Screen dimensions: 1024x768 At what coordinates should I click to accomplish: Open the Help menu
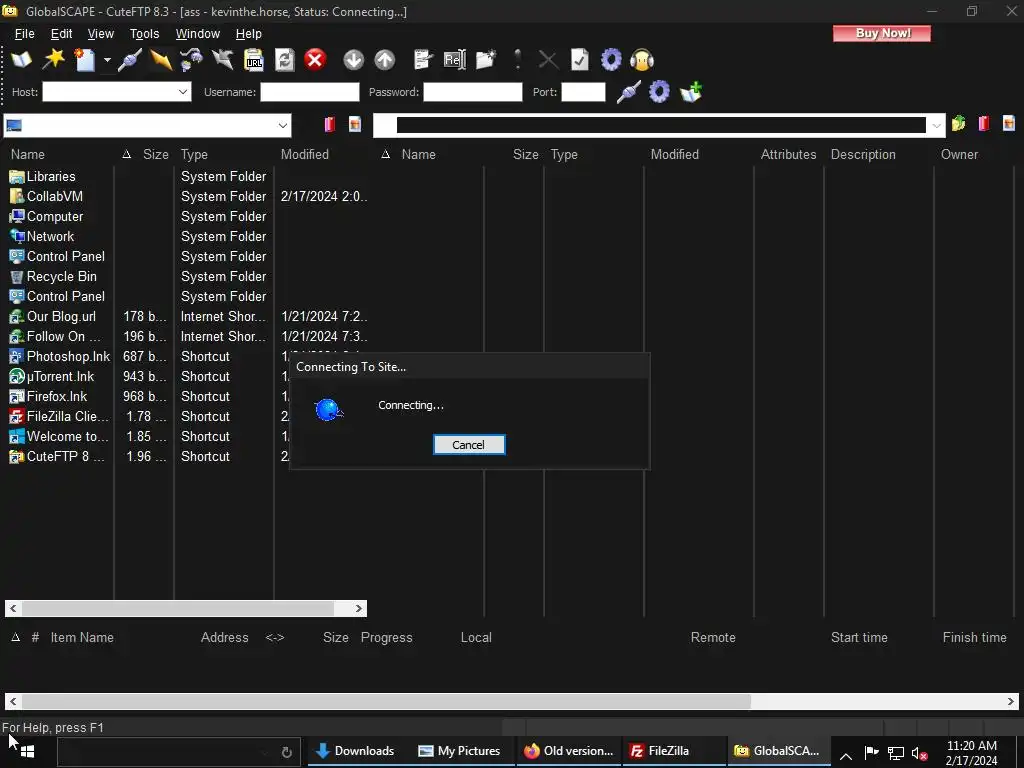point(248,34)
